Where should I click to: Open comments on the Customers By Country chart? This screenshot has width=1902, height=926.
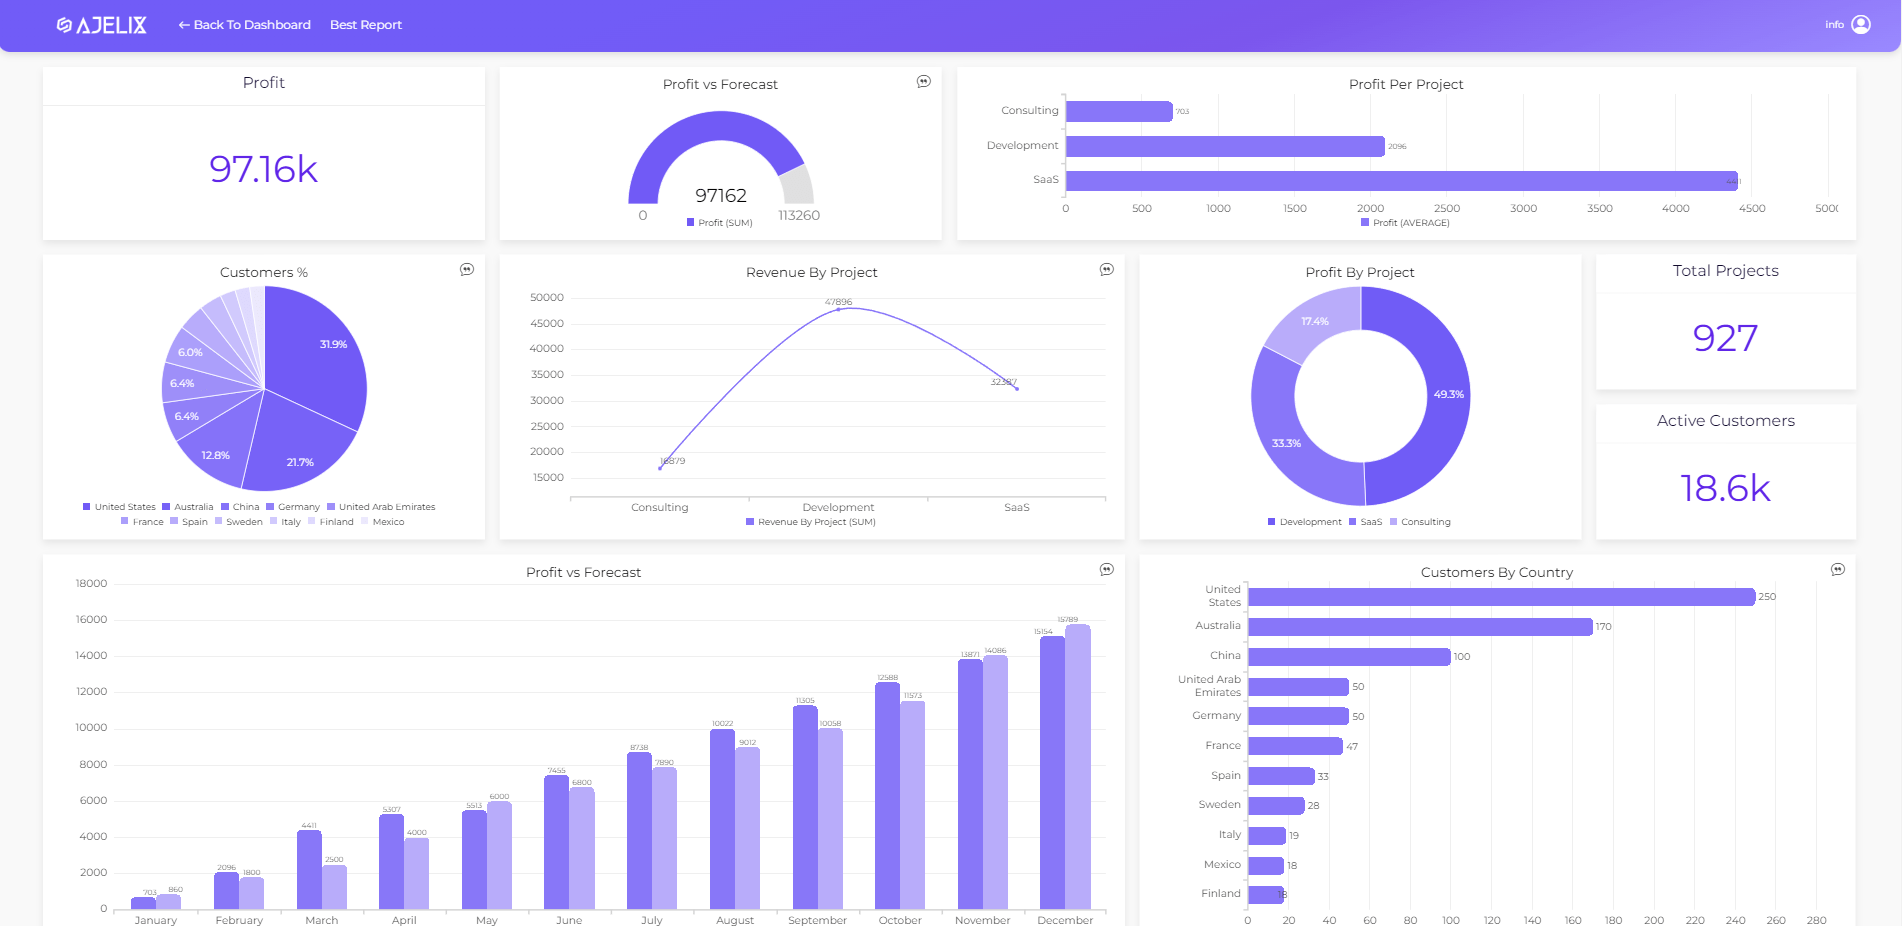(1838, 569)
